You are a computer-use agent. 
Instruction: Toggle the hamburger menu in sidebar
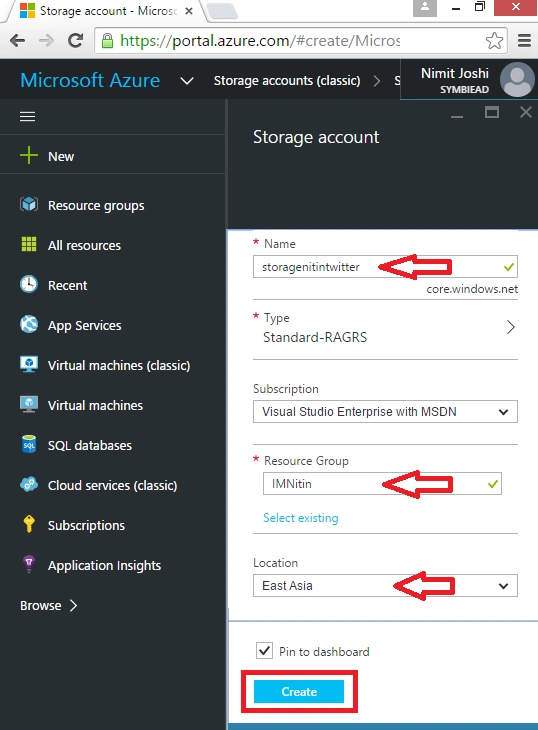click(27, 116)
